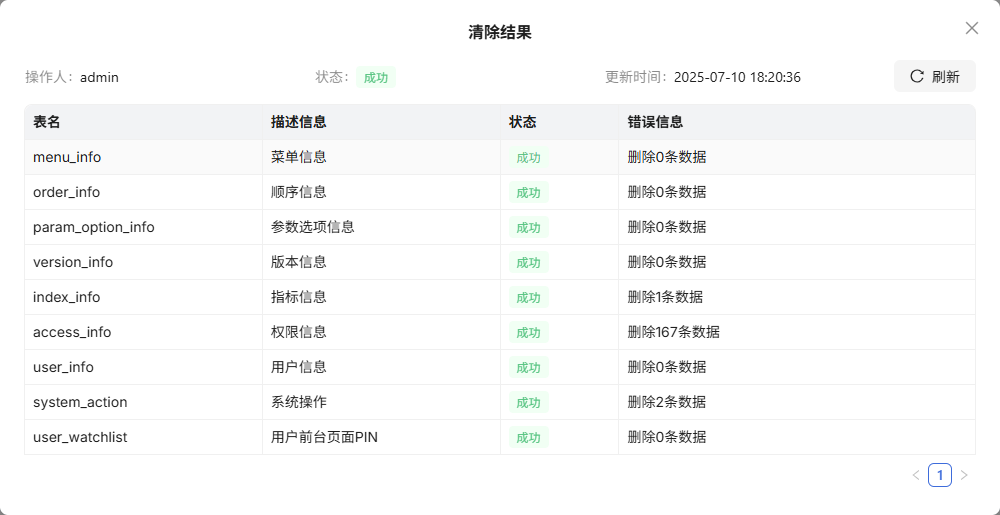This screenshot has width=1000, height=515.
Task: Select the menu_info table row
Action: pyautogui.click(x=67, y=157)
